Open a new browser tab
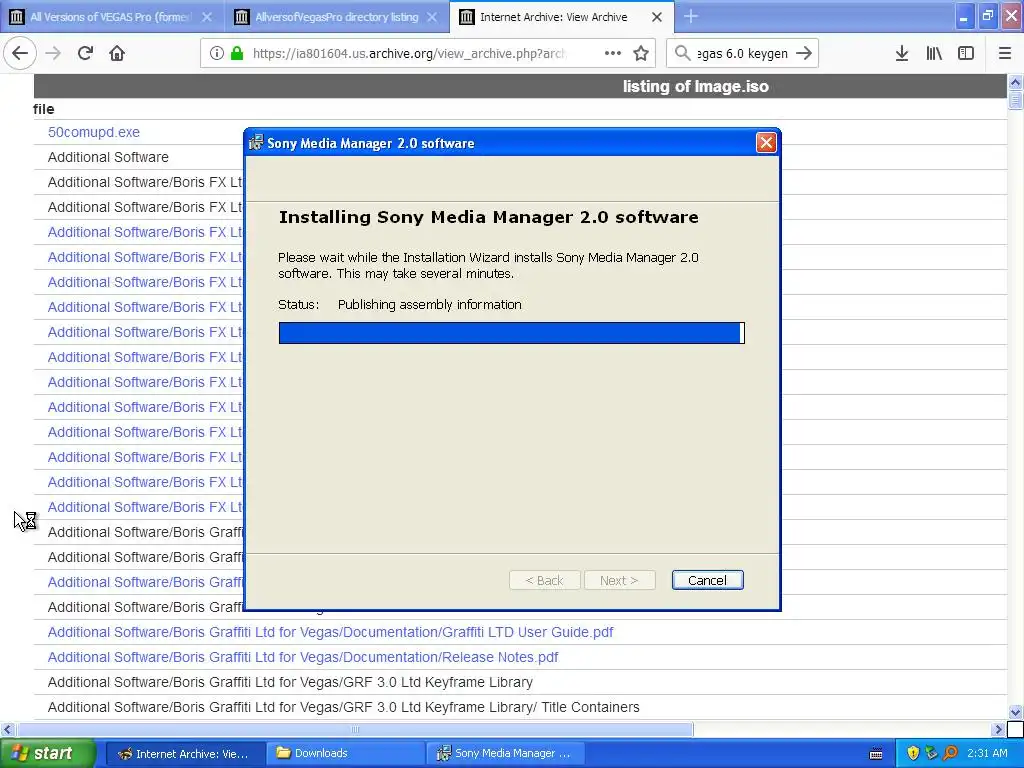This screenshot has height=768, width=1024. [691, 16]
